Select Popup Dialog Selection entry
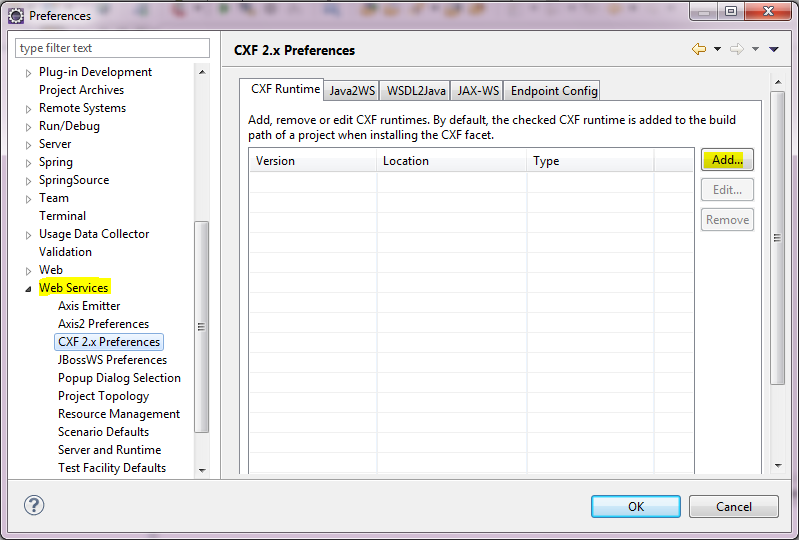 (119, 377)
